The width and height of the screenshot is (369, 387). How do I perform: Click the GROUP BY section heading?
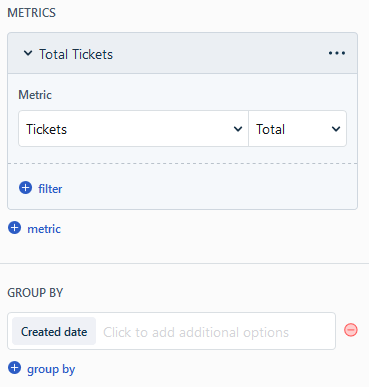pos(35,293)
